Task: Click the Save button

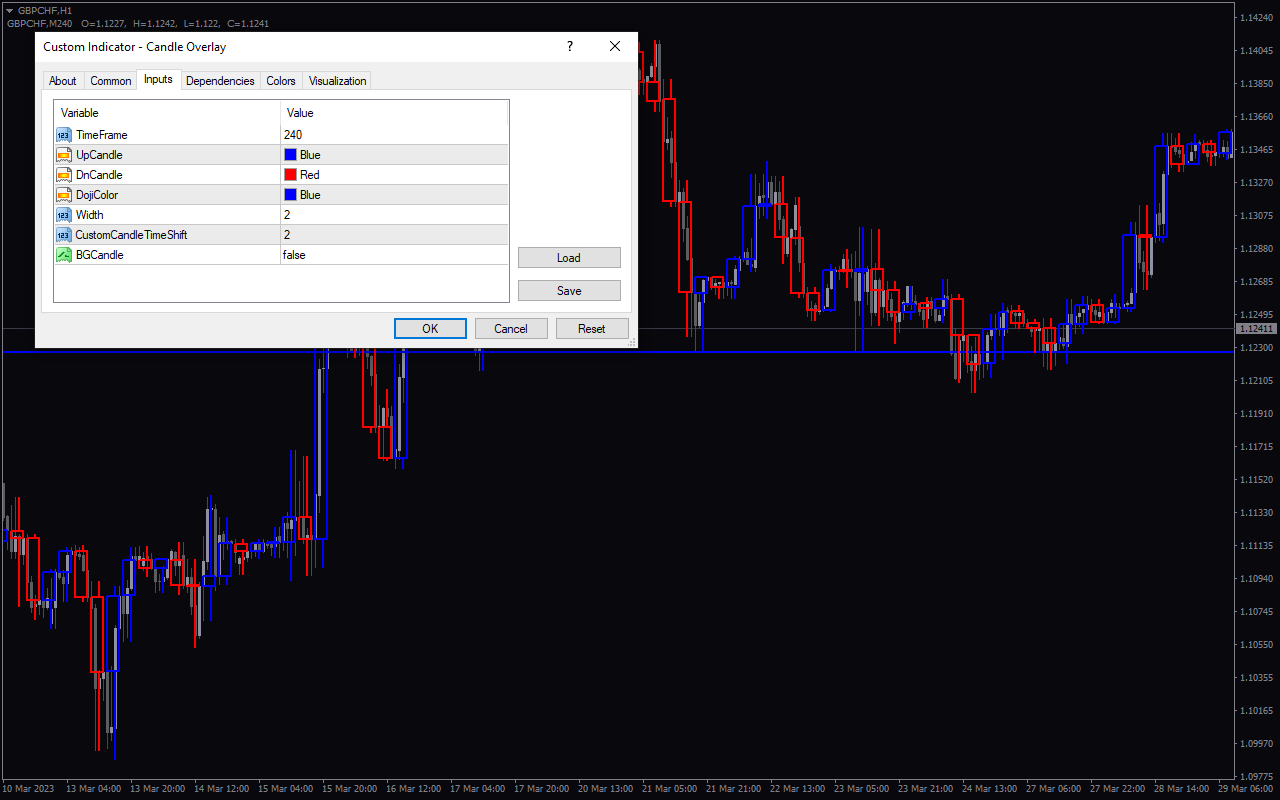Action: (x=569, y=291)
